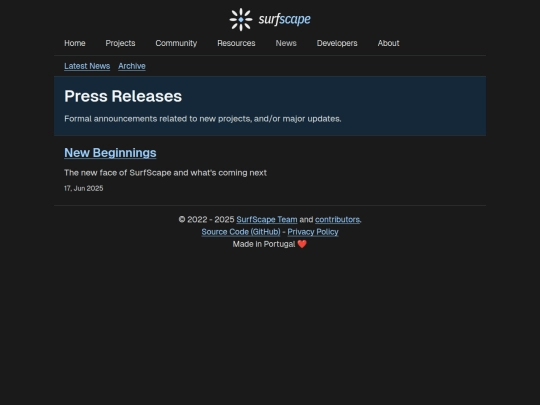Click the New Beginnings article summary text

tap(165, 173)
